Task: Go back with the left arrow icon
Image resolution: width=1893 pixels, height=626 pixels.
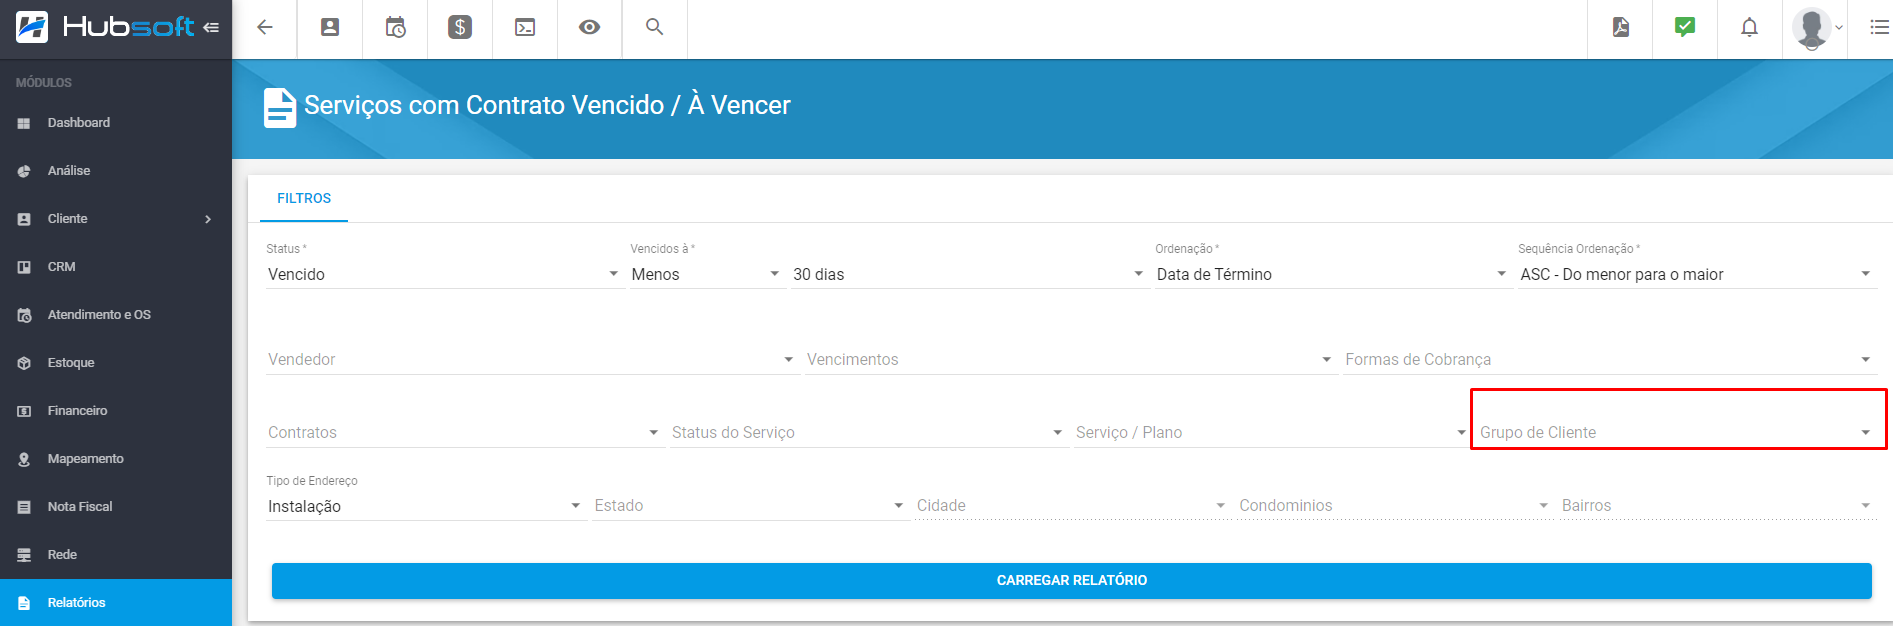Action: [x=265, y=28]
